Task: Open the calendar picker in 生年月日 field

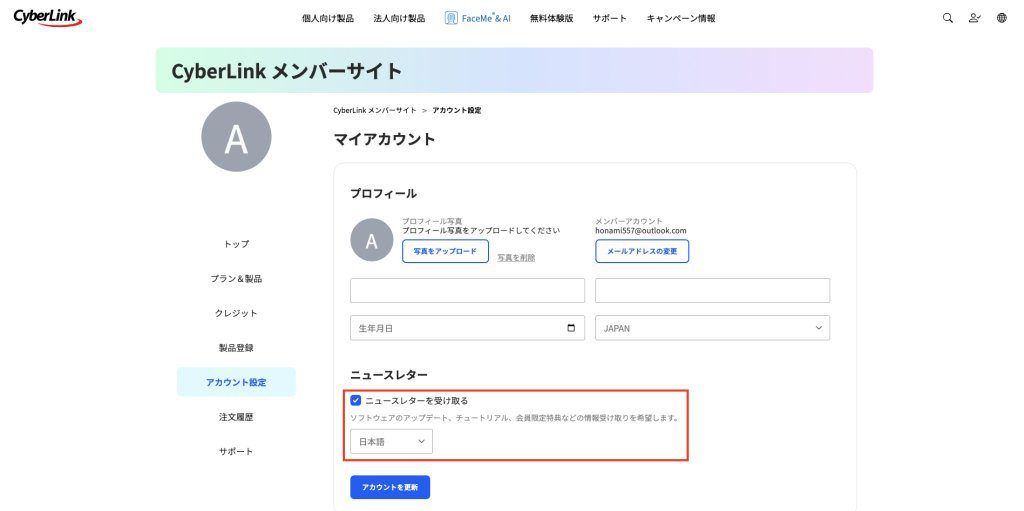Action: (571, 328)
